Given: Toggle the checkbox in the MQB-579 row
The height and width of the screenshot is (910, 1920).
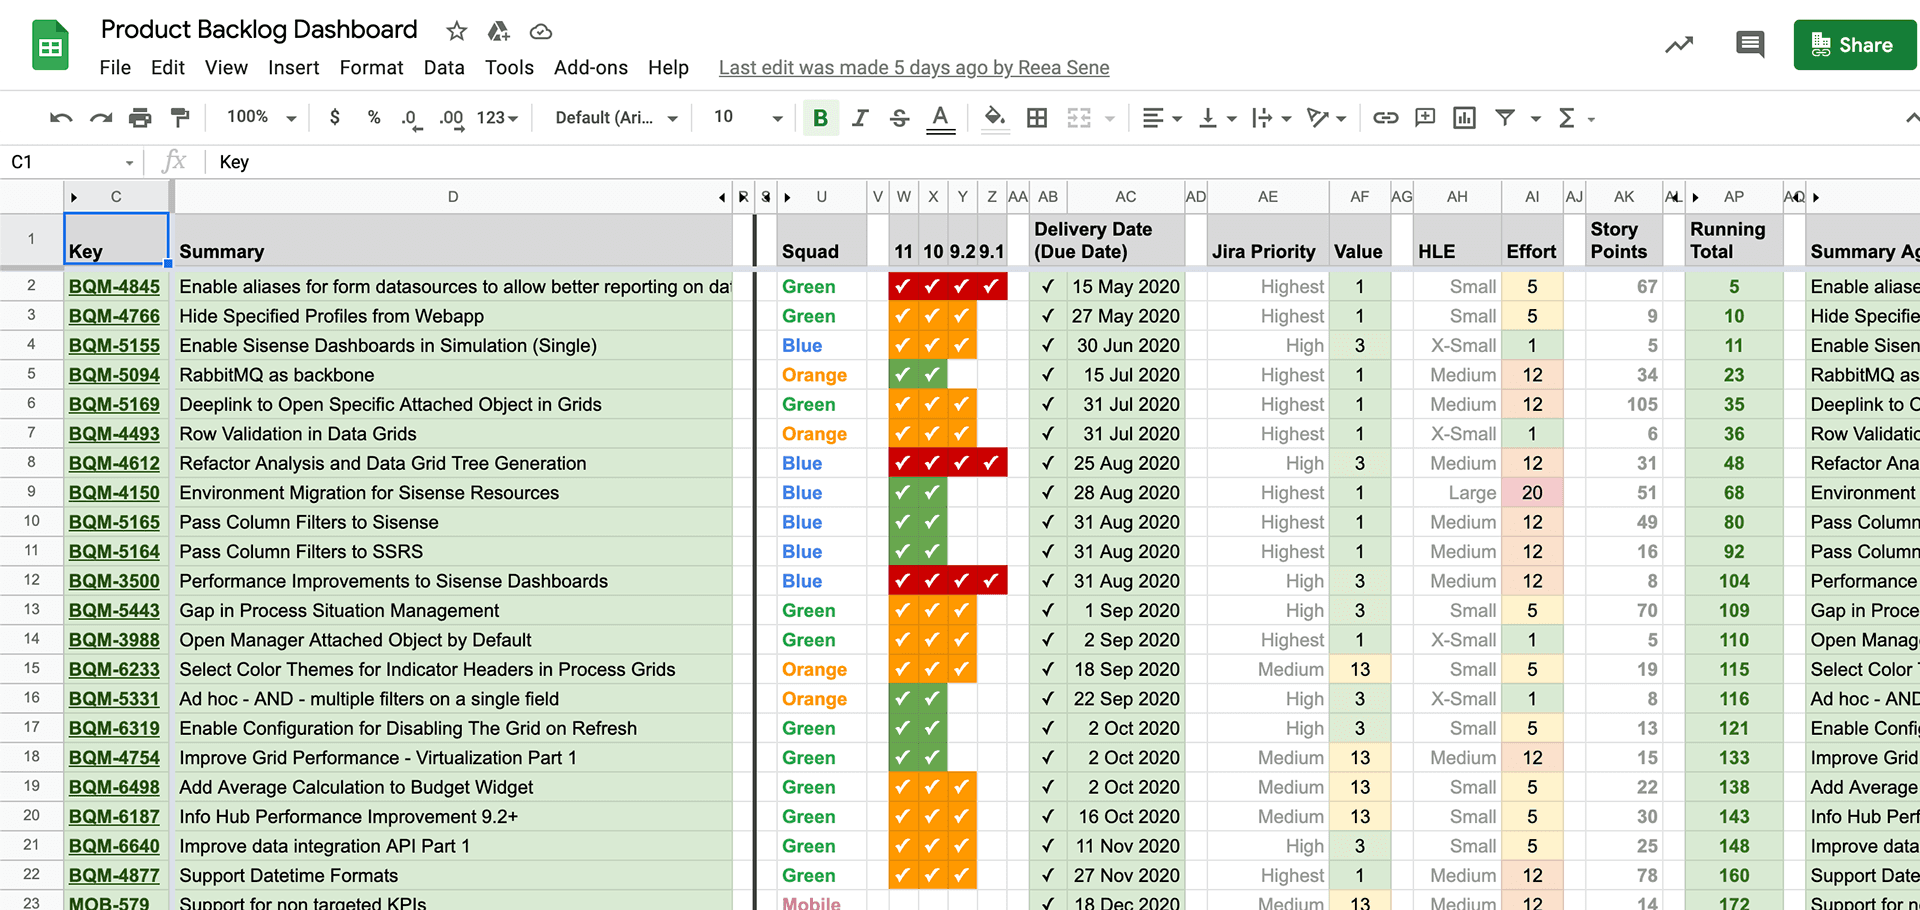Looking at the screenshot, I should 1048,901.
